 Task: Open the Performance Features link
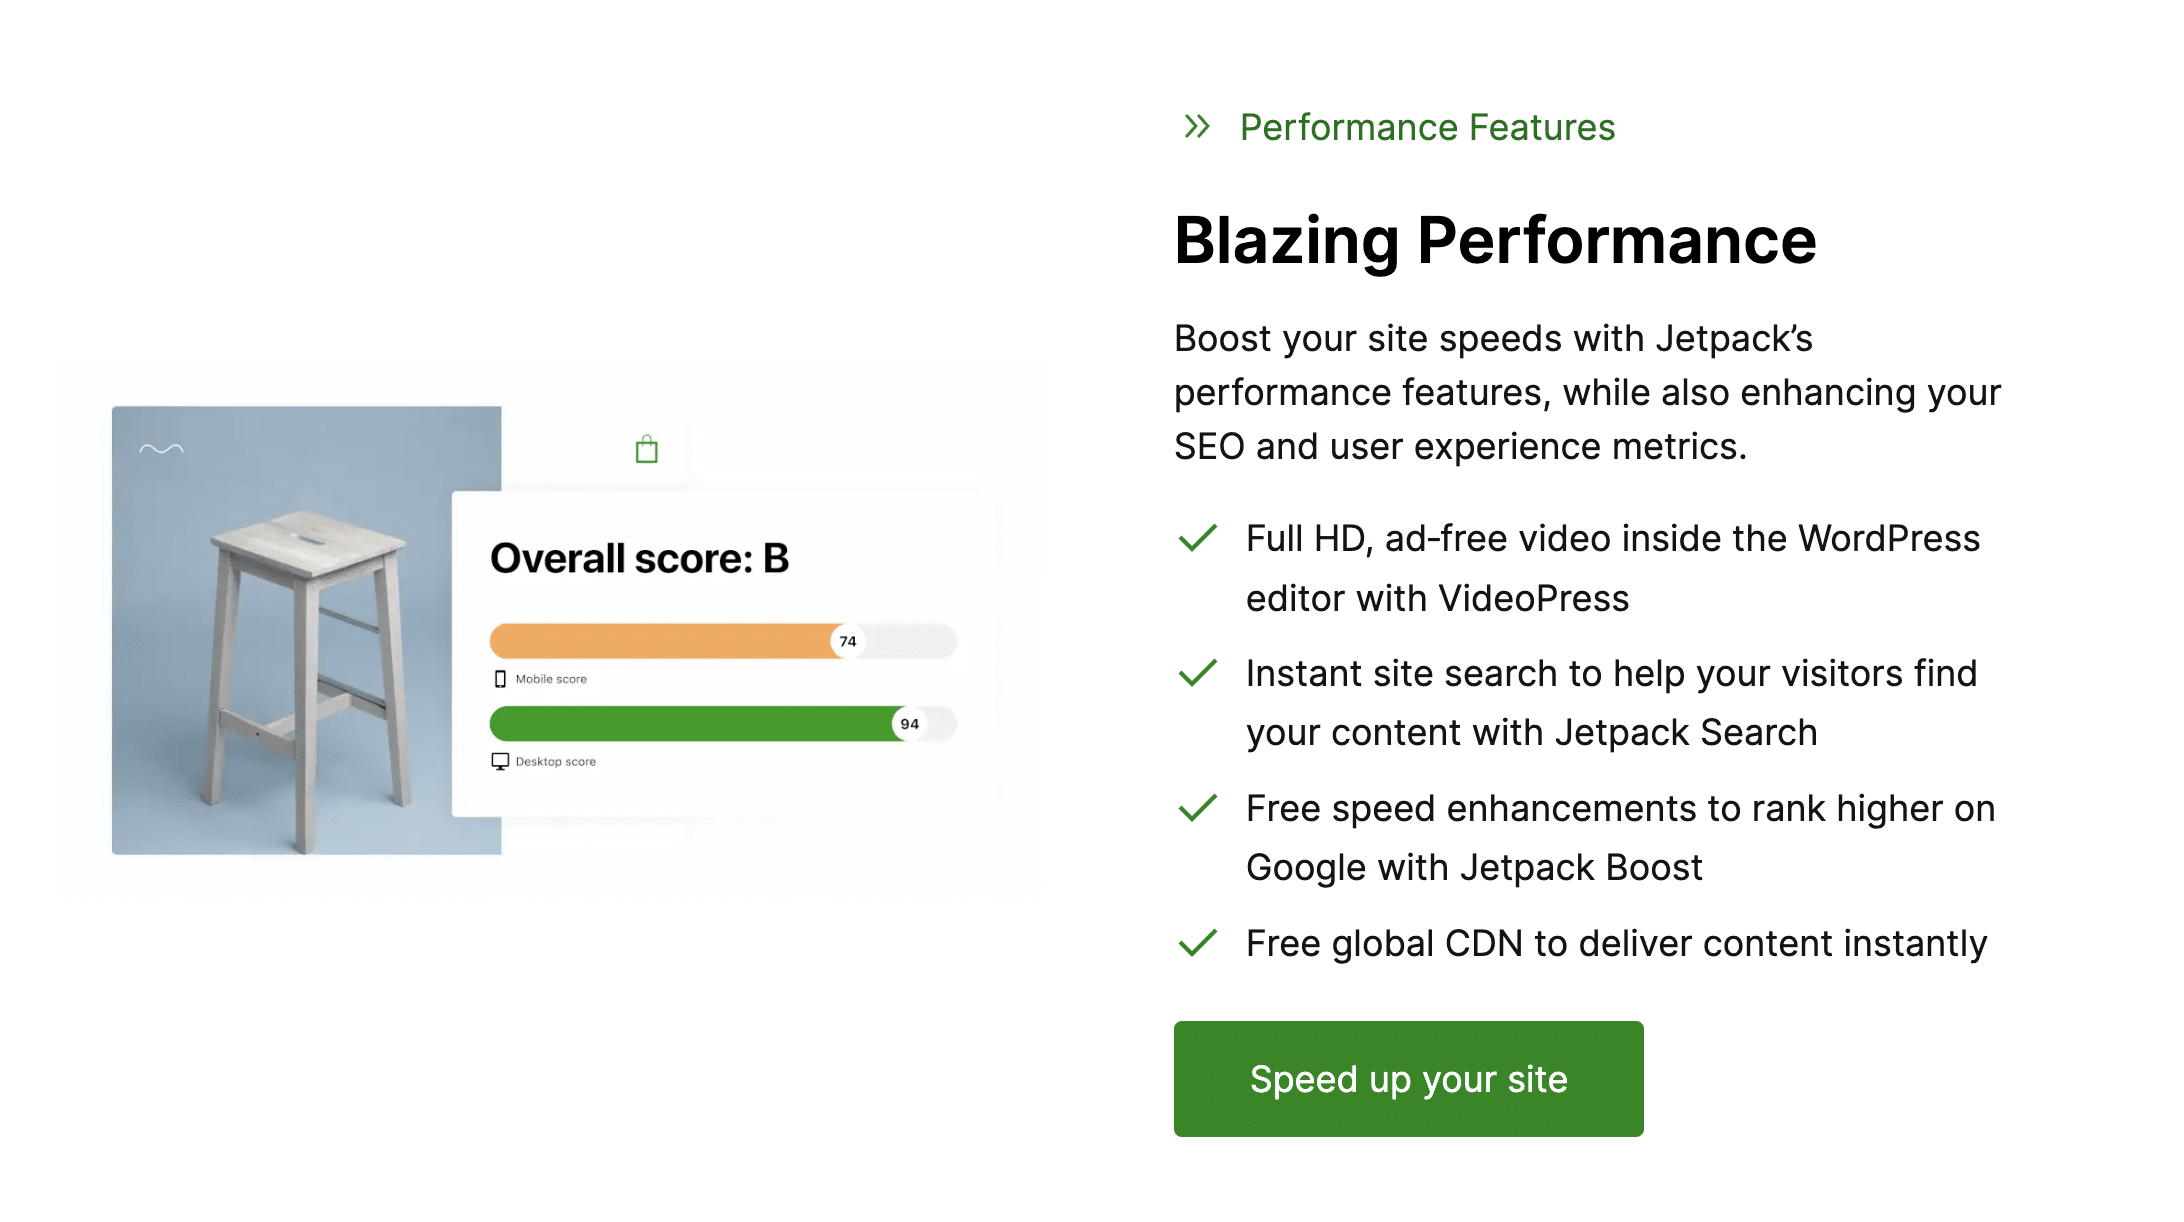pyautogui.click(x=1427, y=128)
